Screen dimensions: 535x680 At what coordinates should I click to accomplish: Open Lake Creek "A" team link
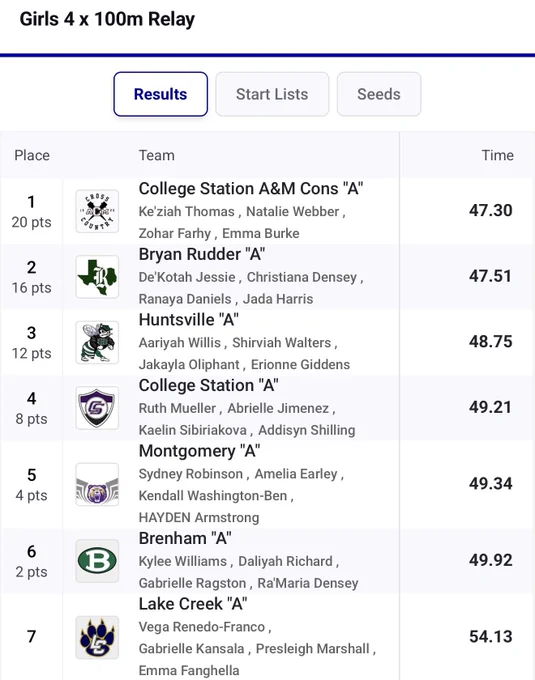coord(193,604)
